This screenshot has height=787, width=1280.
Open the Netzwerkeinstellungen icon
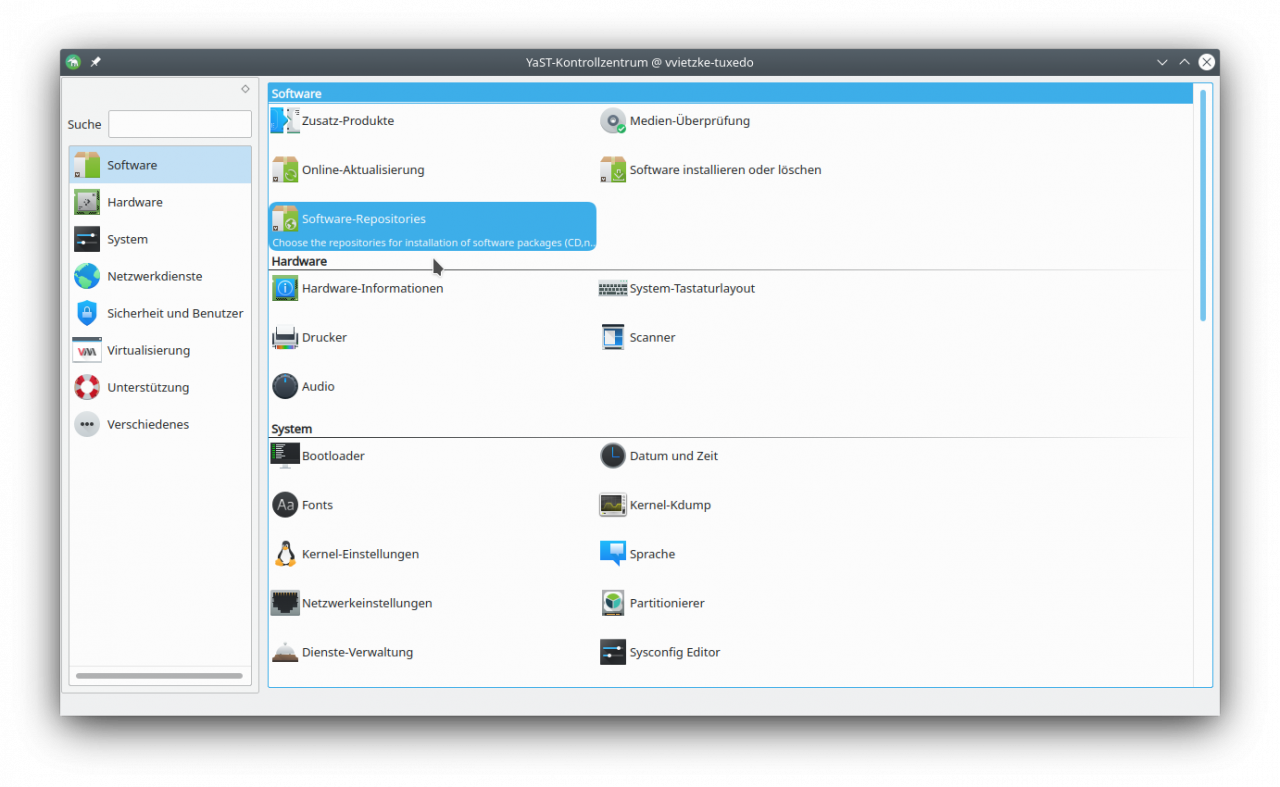[x=285, y=603]
